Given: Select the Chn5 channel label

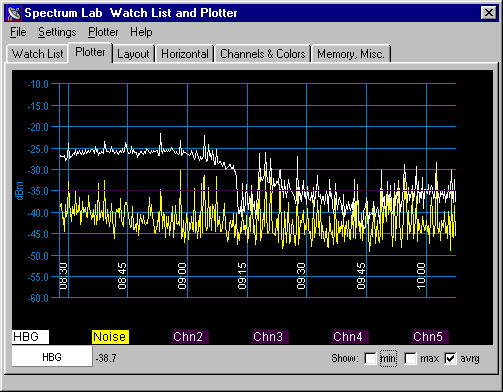Looking at the screenshot, I should [430, 337].
